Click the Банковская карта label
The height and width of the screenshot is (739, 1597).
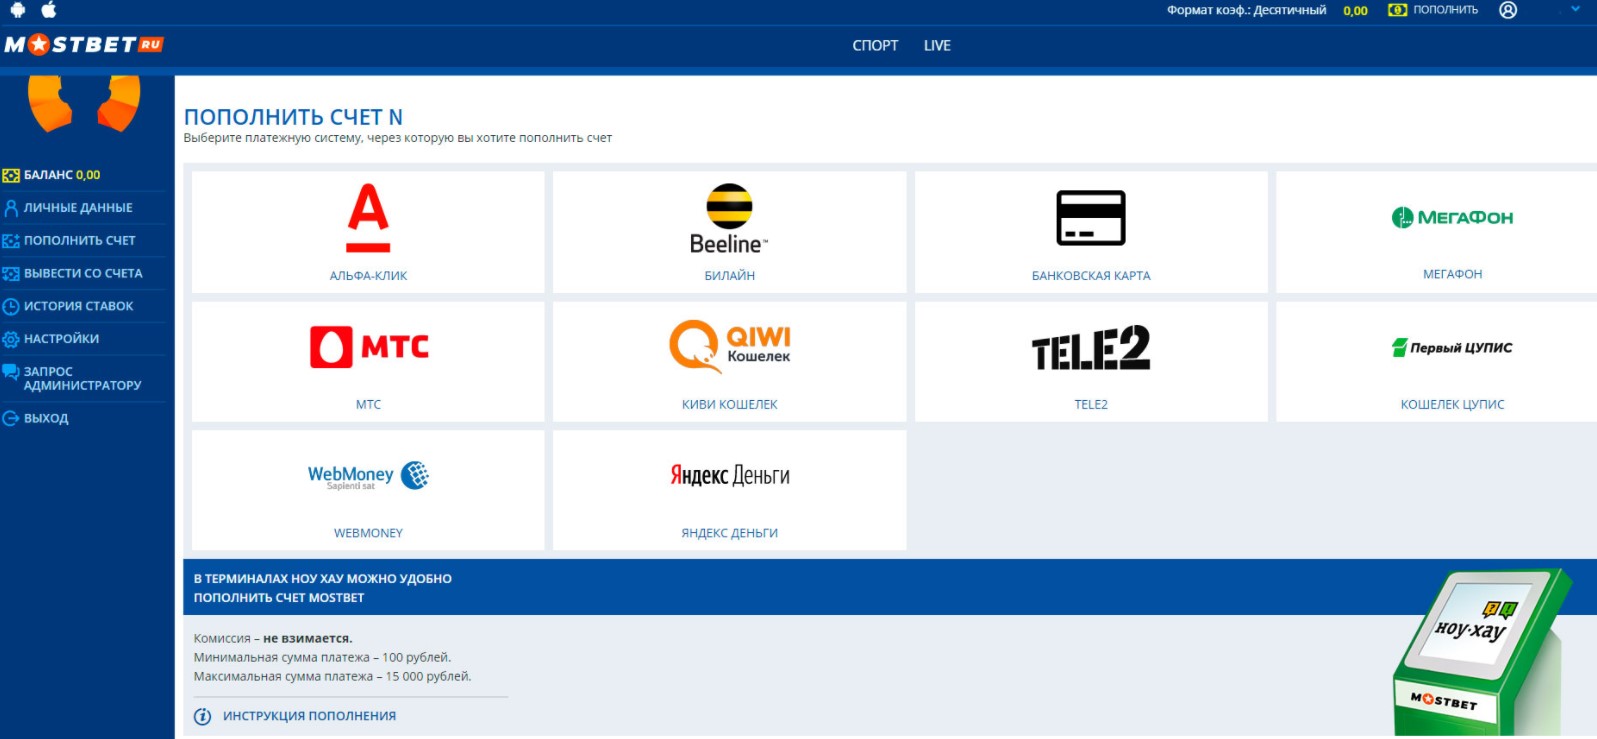pos(1091,276)
